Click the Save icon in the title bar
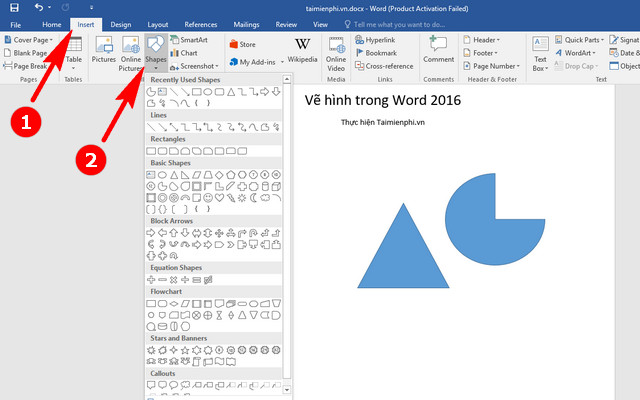640x400 pixels. coord(14,7)
